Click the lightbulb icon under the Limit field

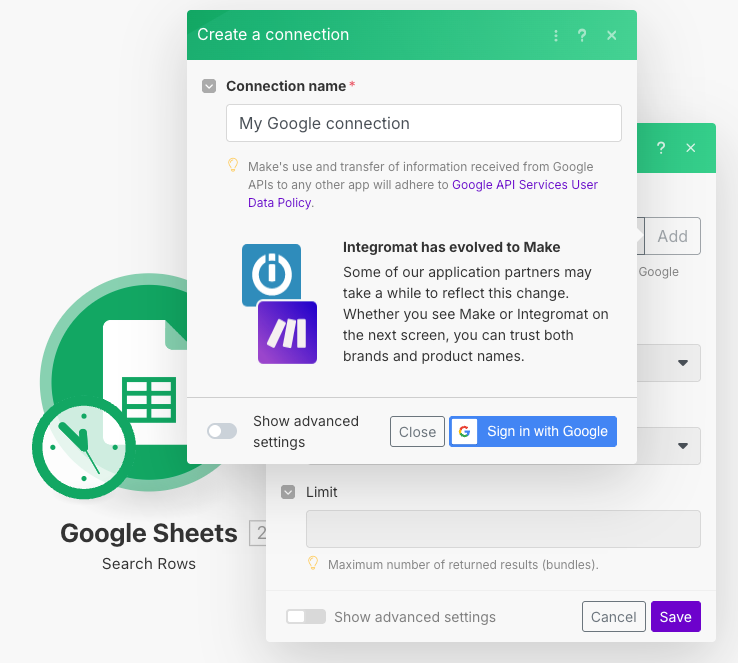pos(313,563)
